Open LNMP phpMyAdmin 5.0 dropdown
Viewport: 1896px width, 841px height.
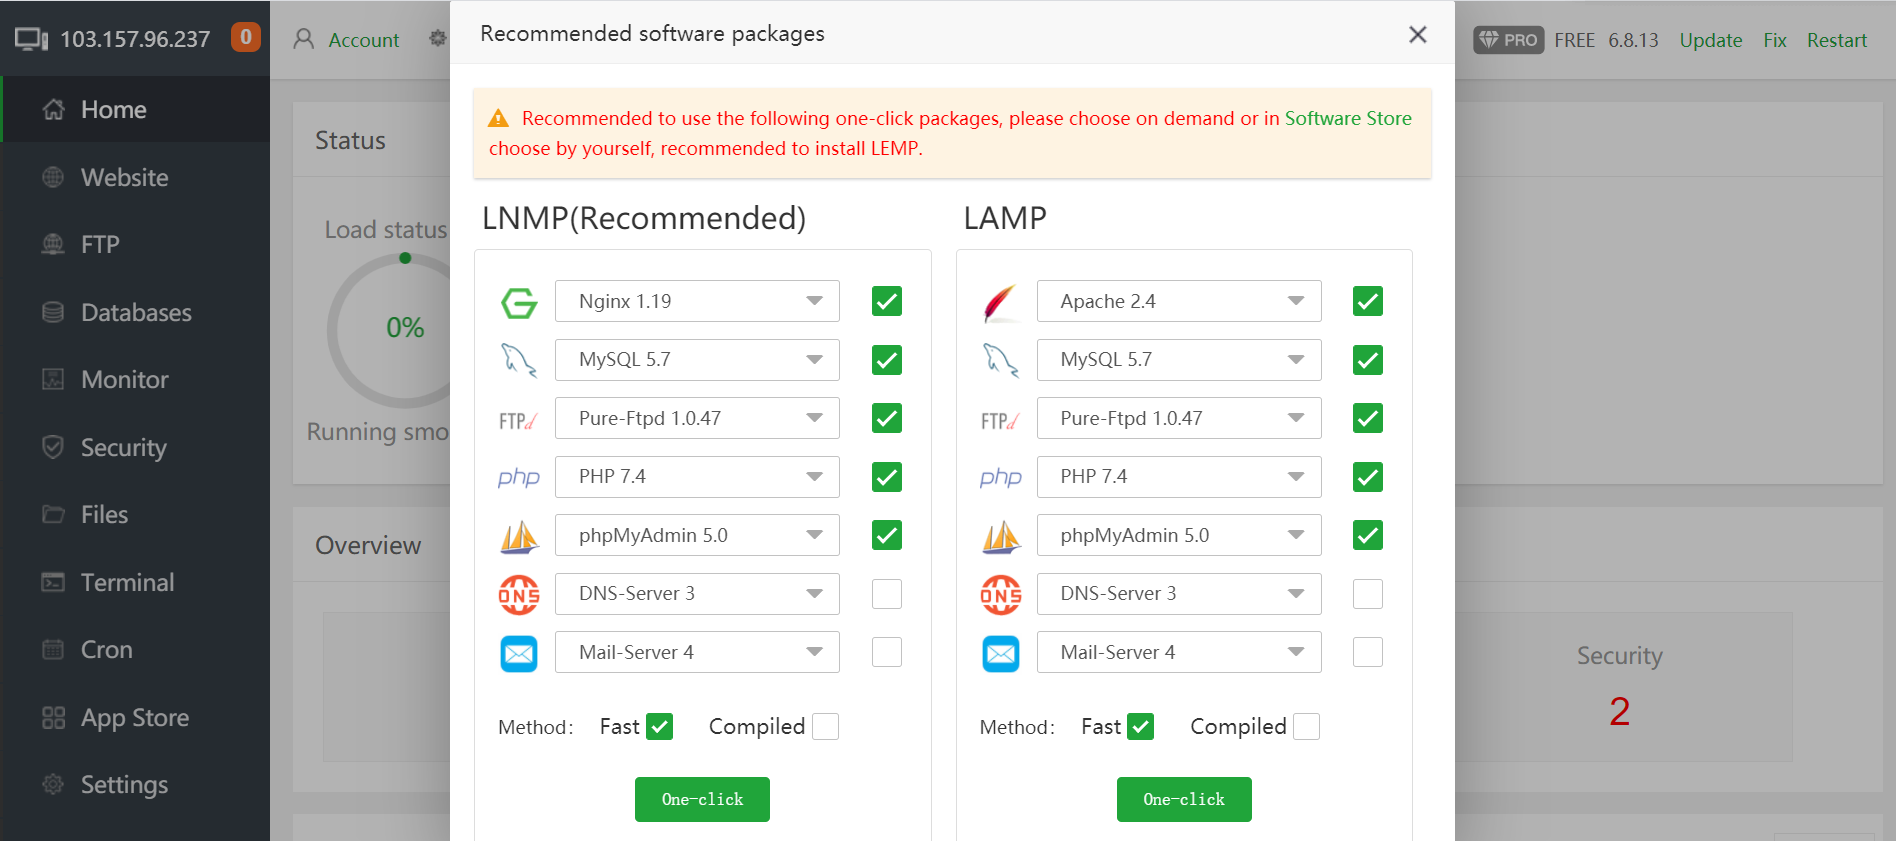point(697,535)
